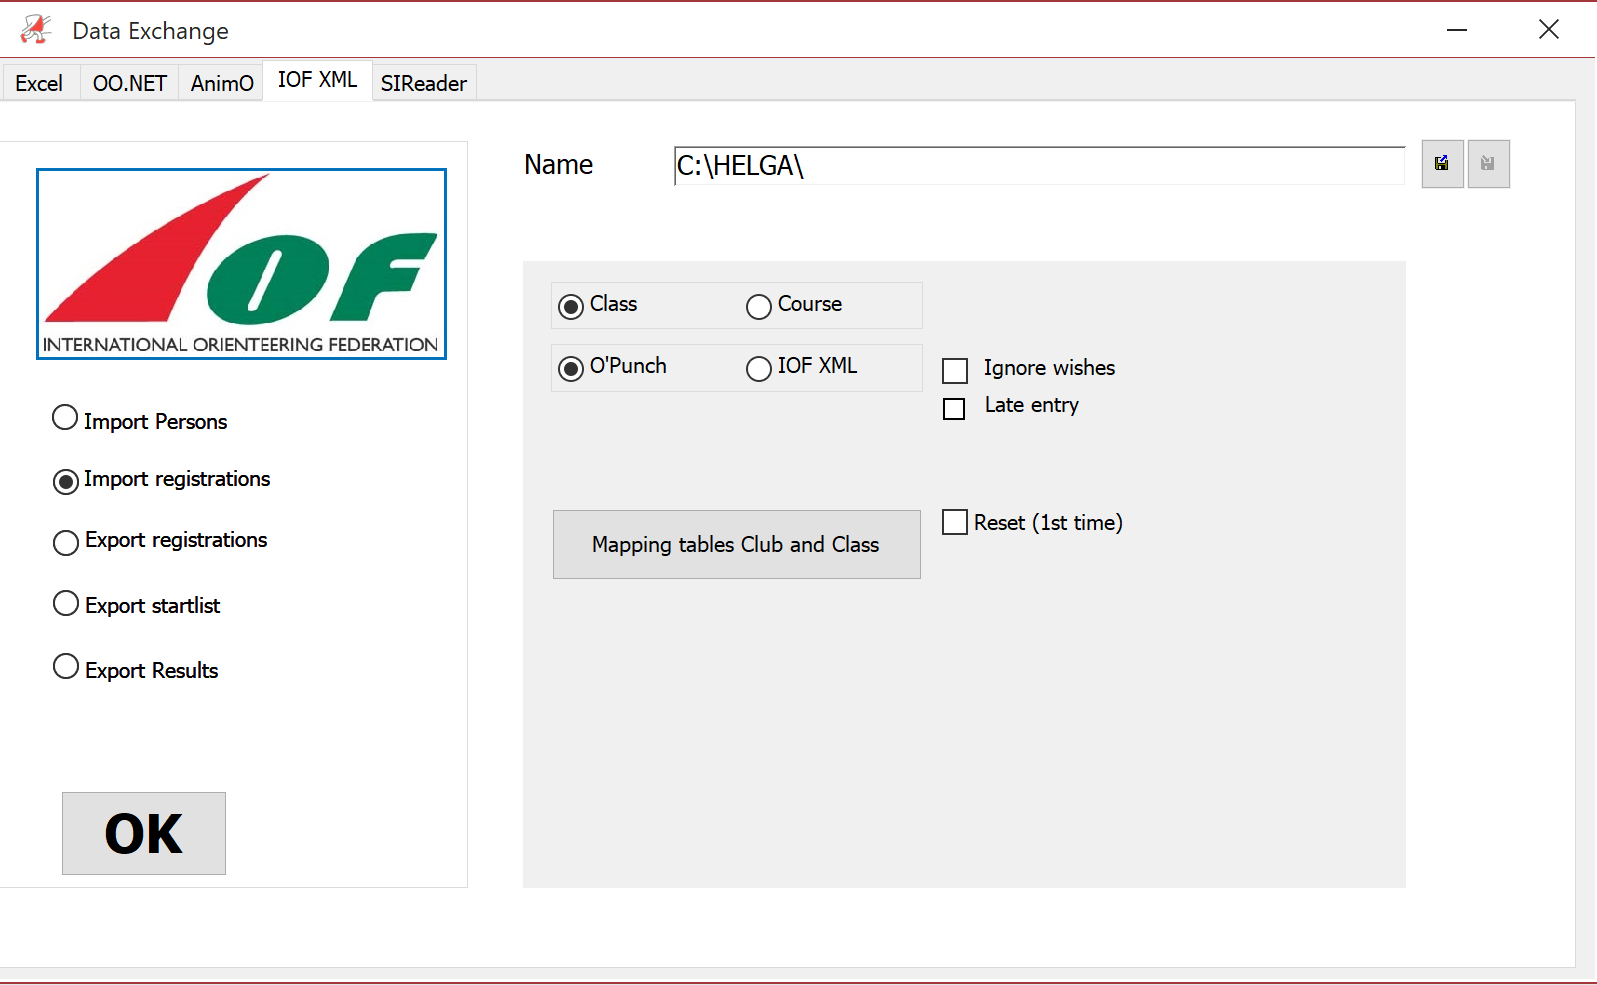The width and height of the screenshot is (1597, 985).
Task: Select the IOF XML tab
Action: [317, 80]
